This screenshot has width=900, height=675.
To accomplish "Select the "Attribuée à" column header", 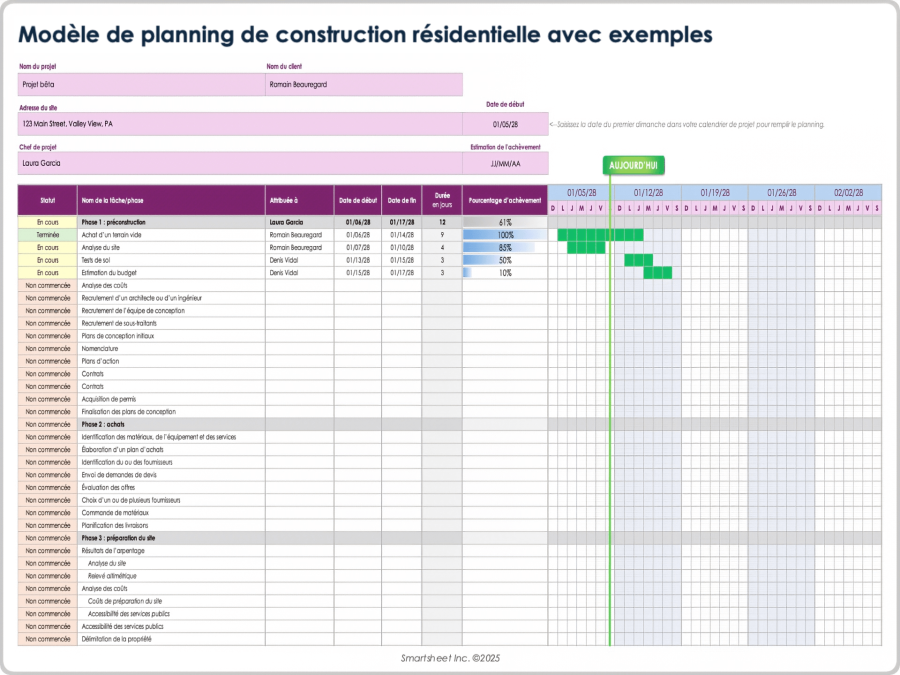I will (300, 200).
